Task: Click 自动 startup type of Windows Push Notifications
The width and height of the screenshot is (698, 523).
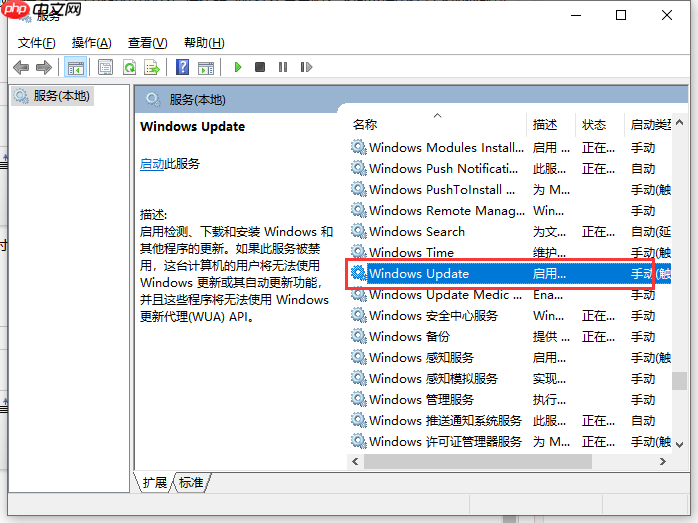Action: (x=643, y=169)
